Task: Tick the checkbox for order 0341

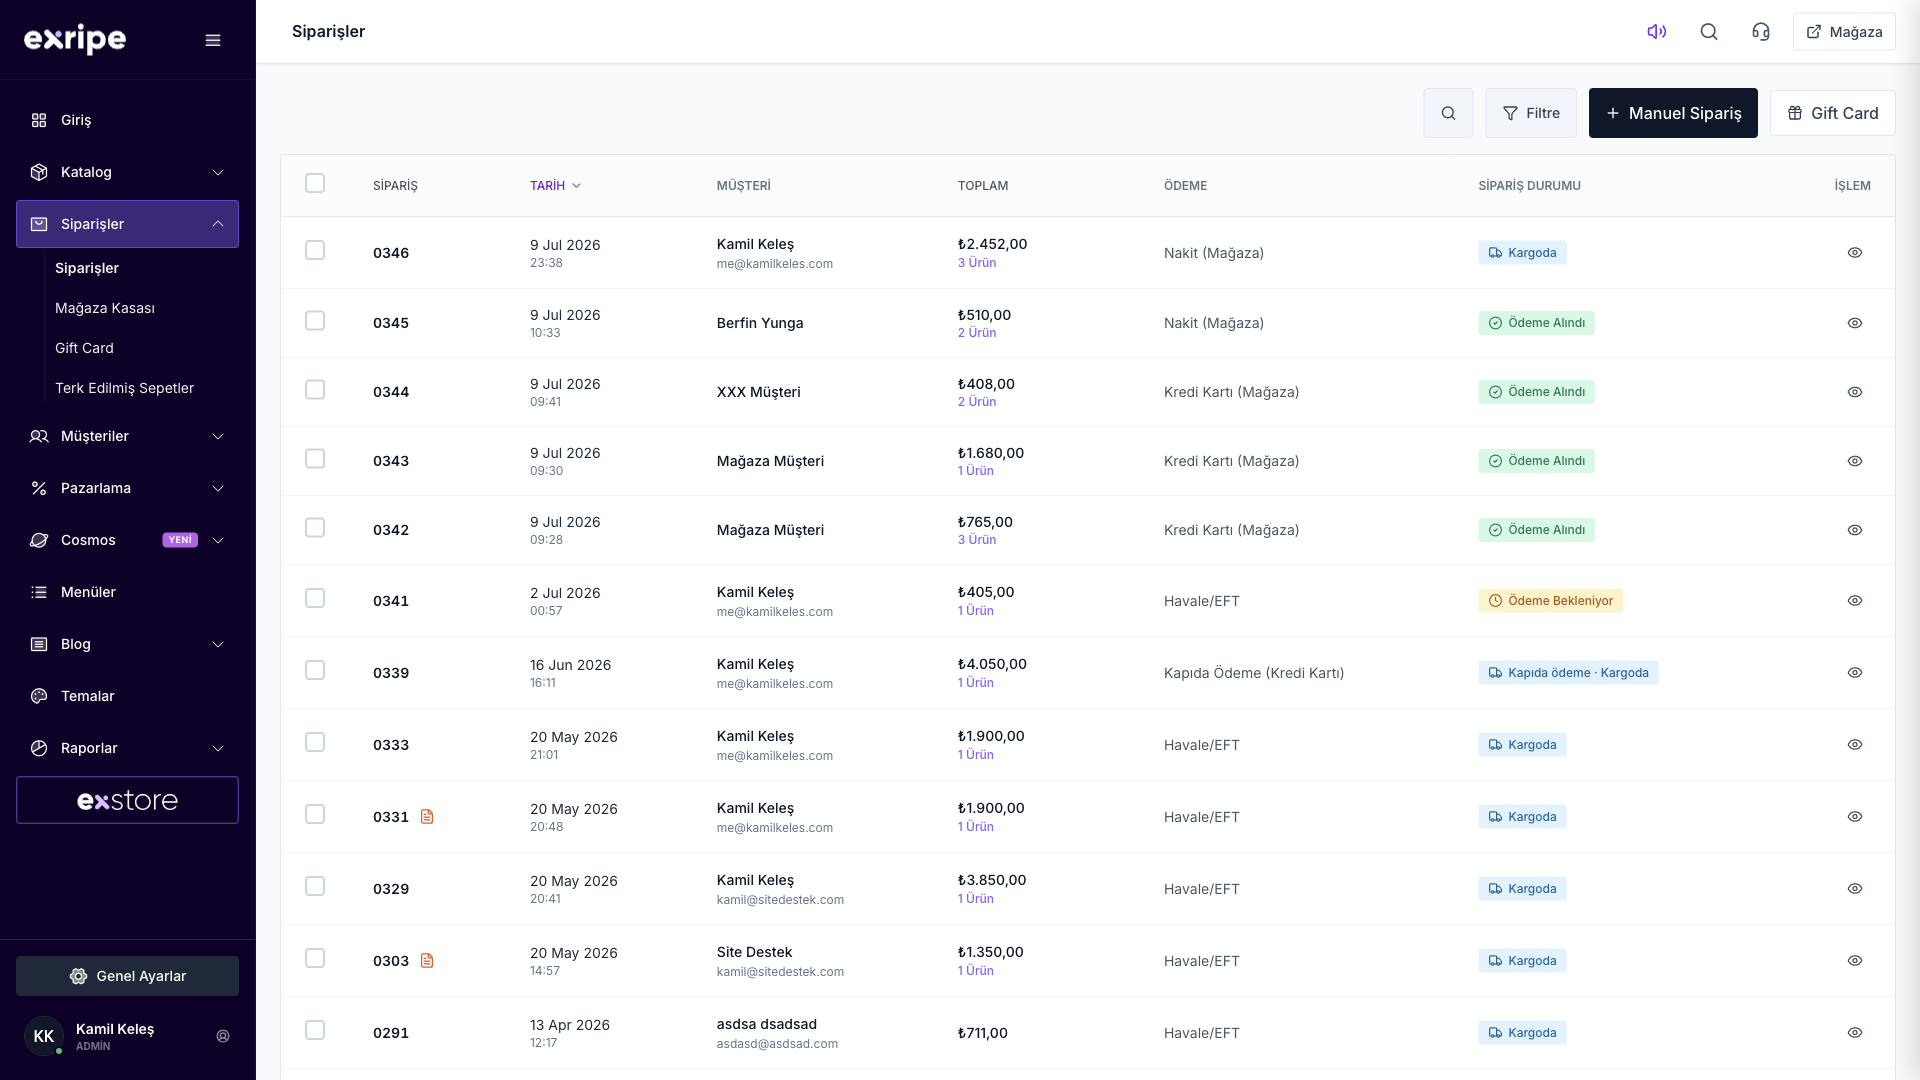Action: (315, 598)
